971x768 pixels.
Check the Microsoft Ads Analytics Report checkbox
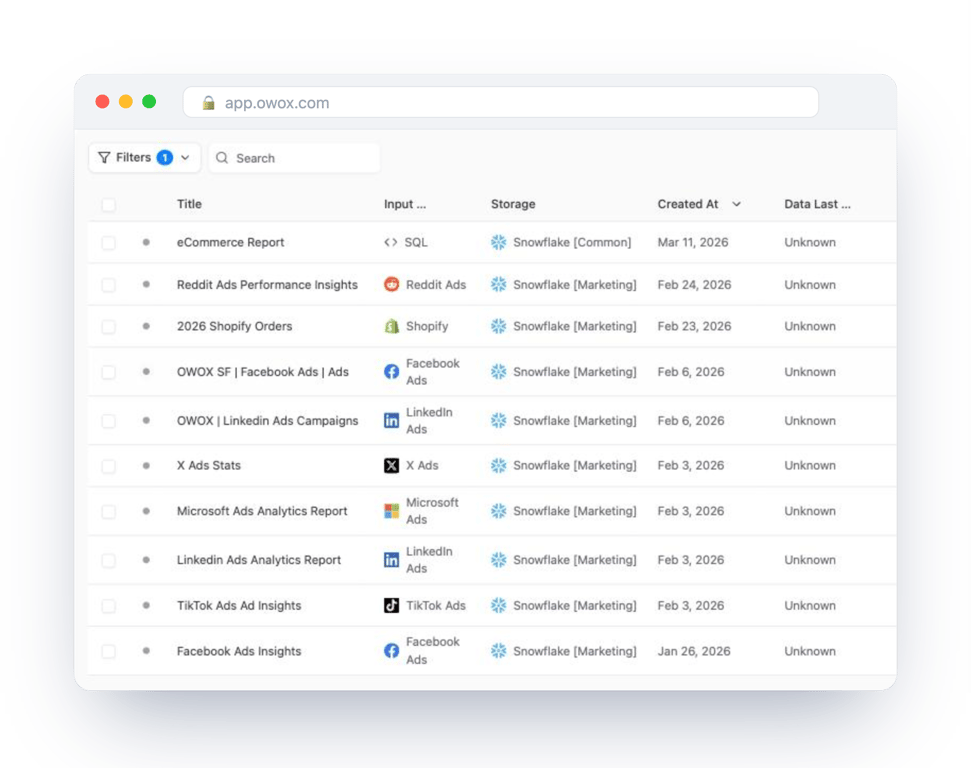point(108,511)
